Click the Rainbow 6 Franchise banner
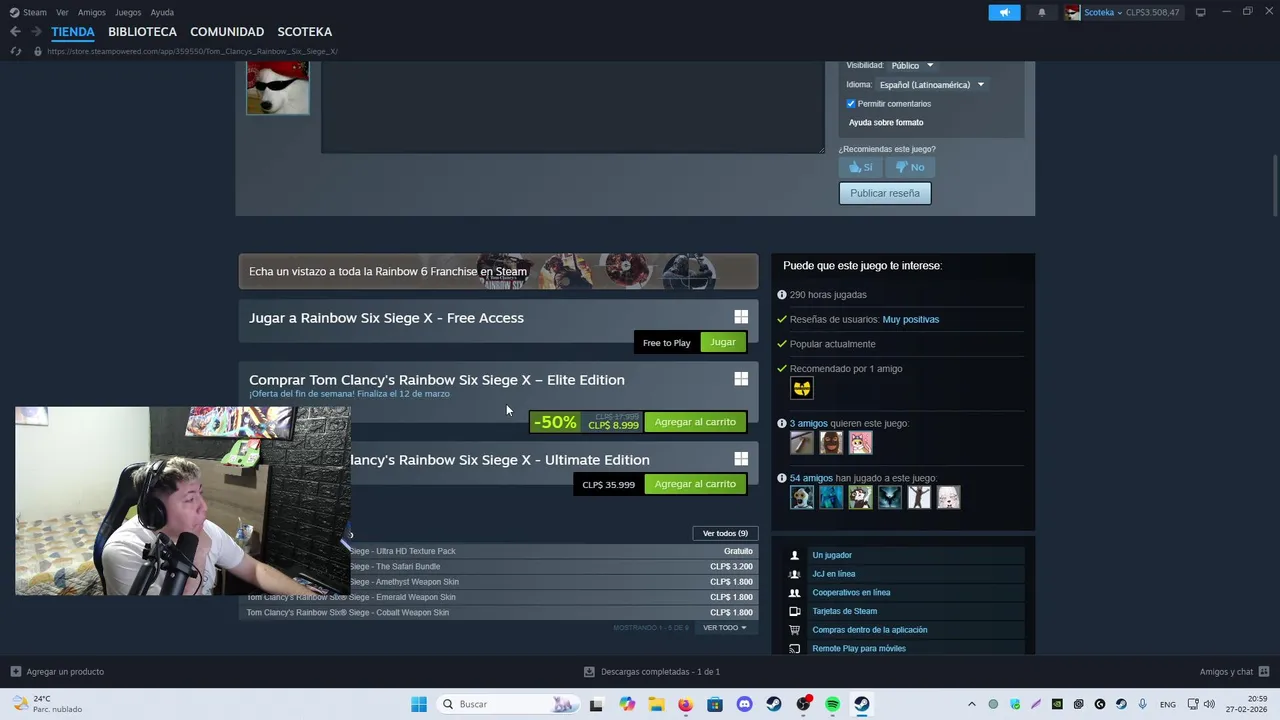The width and height of the screenshot is (1280, 720). pos(498,271)
